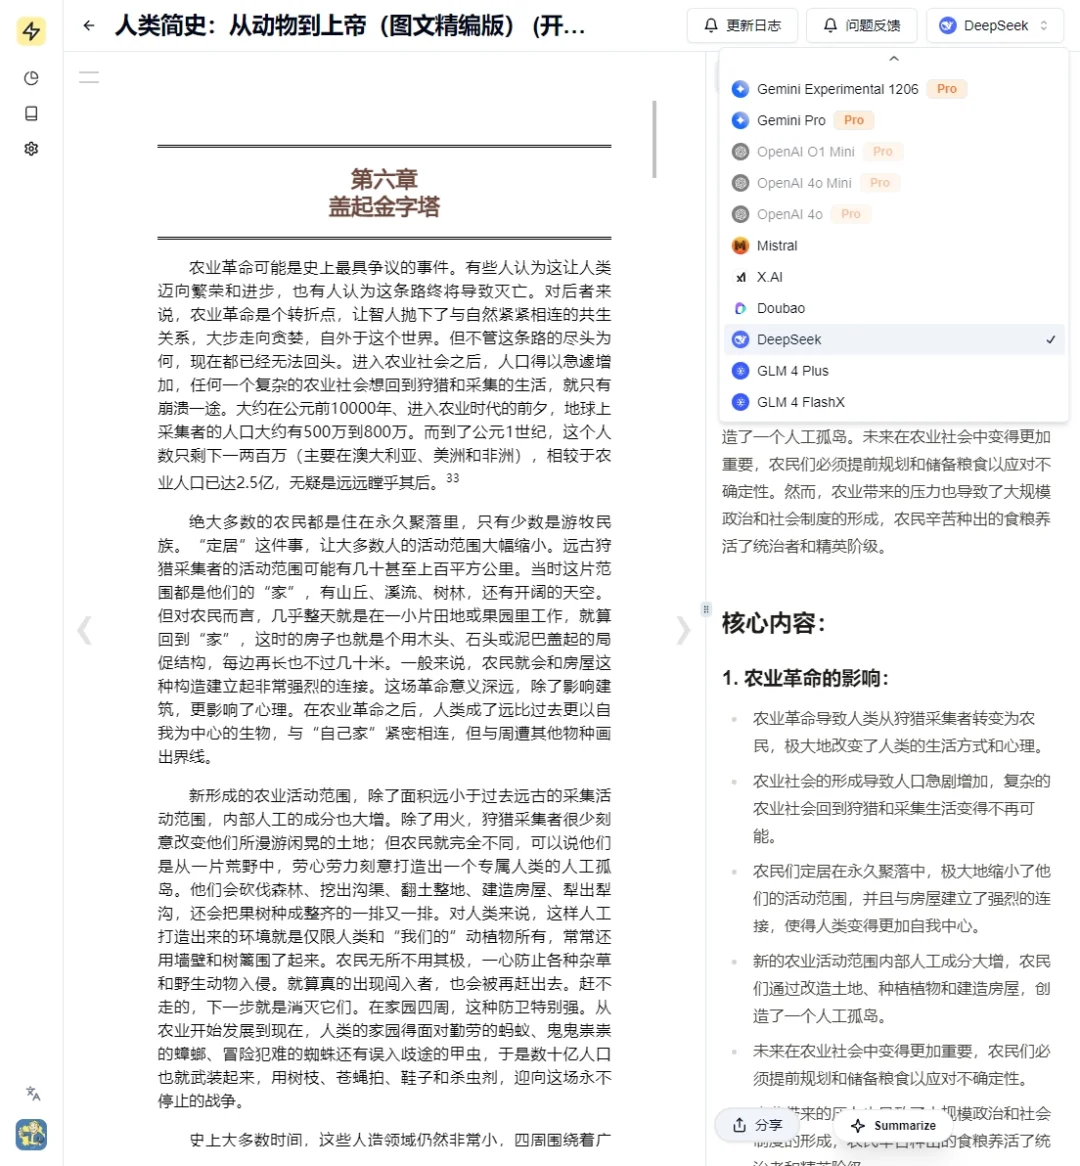Open the user avatar at bottom left
Viewport: 1080px width, 1166px height.
pos(31,1134)
